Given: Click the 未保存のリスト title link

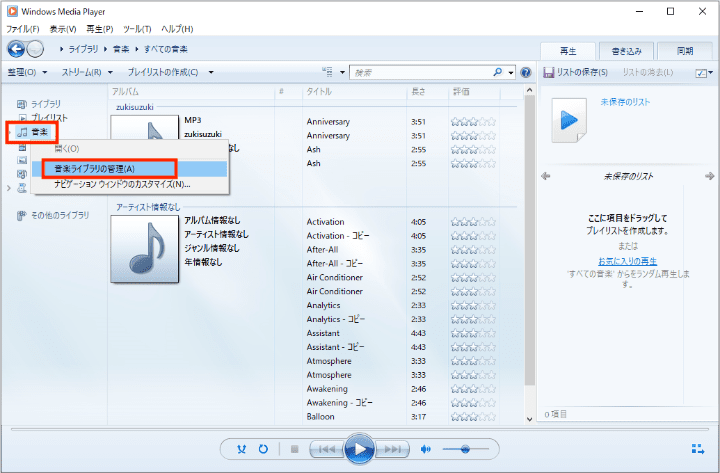Looking at the screenshot, I should pos(625,102).
